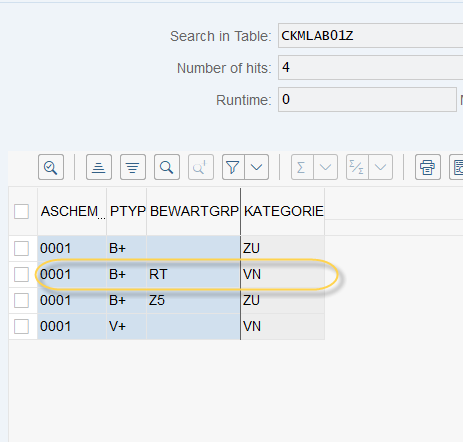This screenshot has height=442, width=463.
Task: Print the table with the printer icon
Action: [x=428, y=167]
